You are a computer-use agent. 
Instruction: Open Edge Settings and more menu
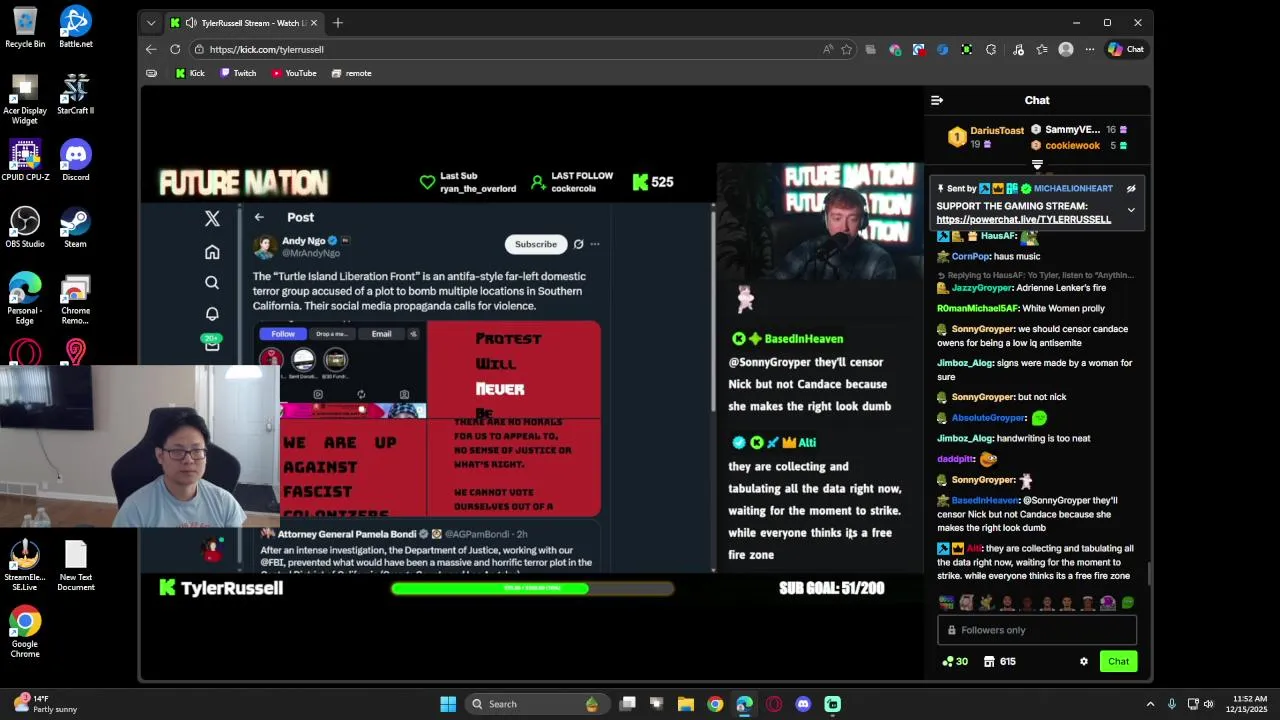1090,49
